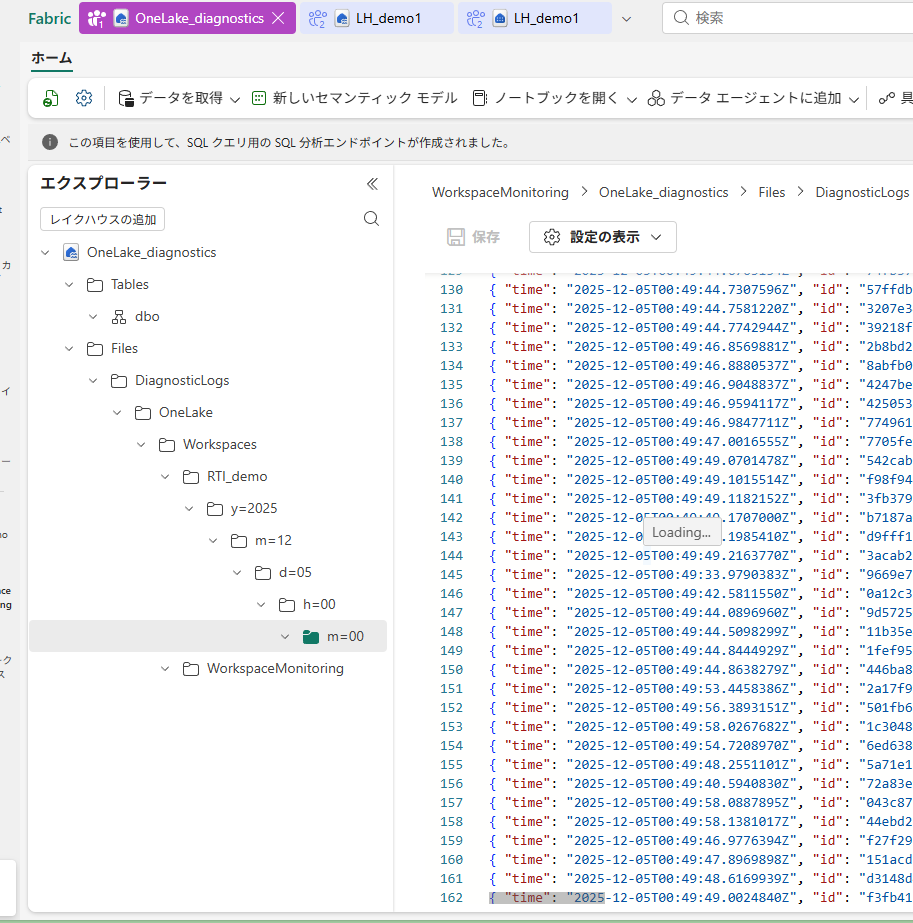The height and width of the screenshot is (923, 913).
Task: Click the refresh document icon in toolbar
Action: point(51,98)
